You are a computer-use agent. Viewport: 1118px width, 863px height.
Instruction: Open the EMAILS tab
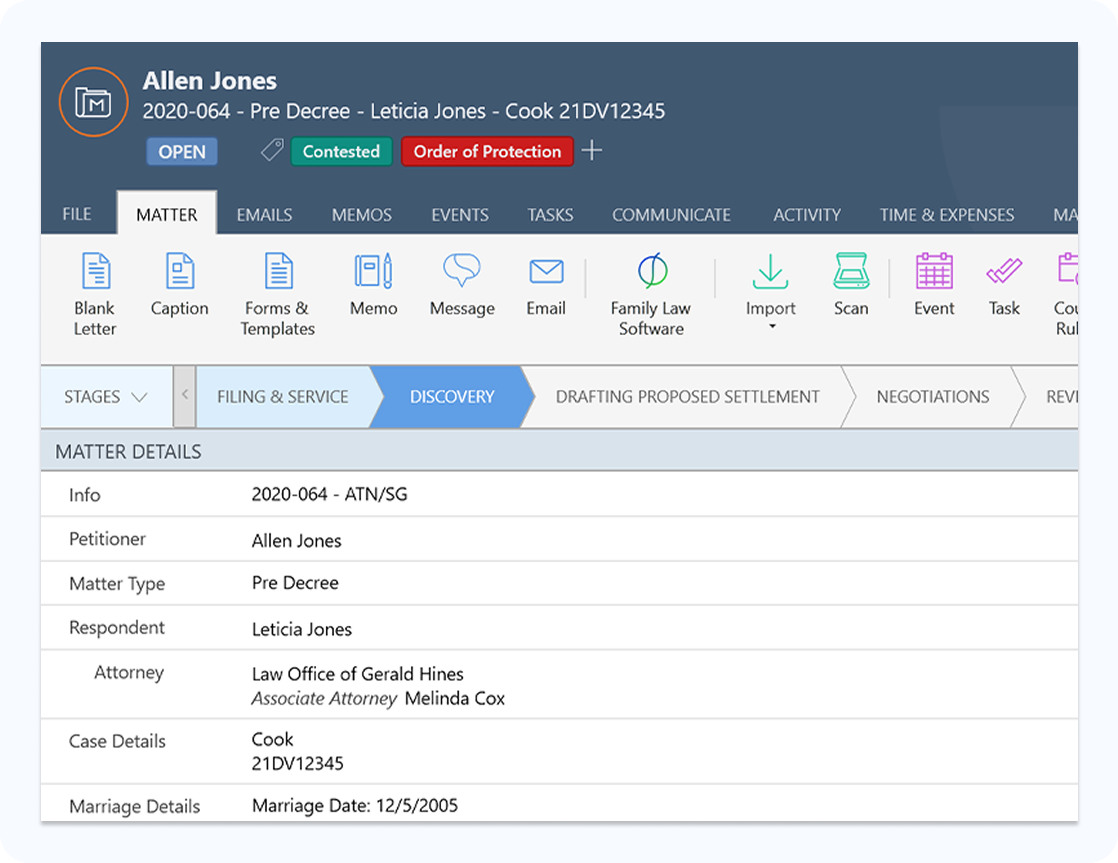[x=265, y=215]
